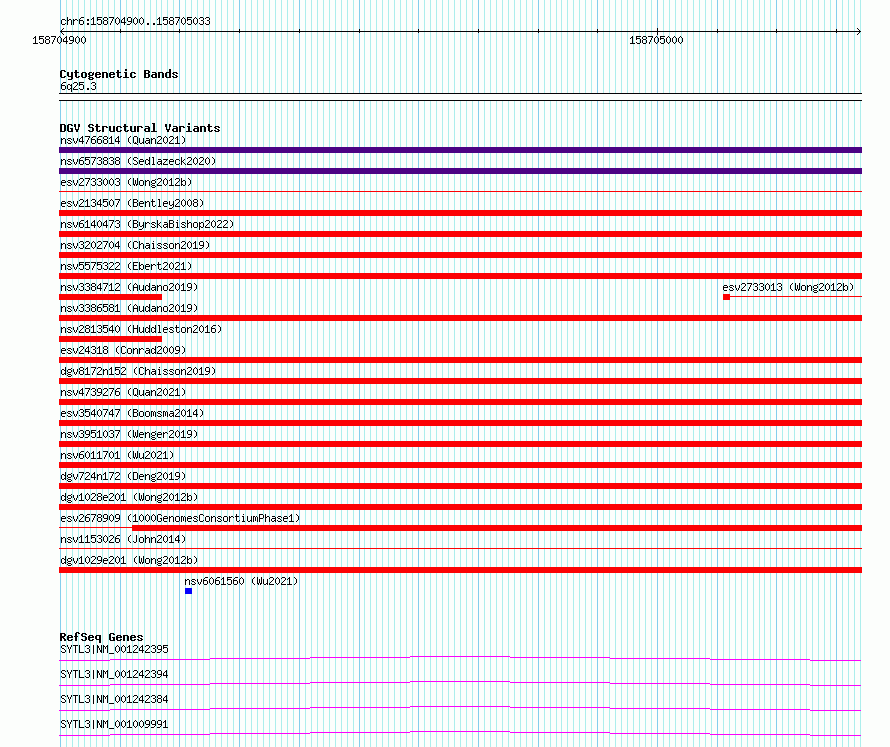Click the Cytogenetic Bands track title
This screenshot has height=747, width=890.
tap(119, 74)
